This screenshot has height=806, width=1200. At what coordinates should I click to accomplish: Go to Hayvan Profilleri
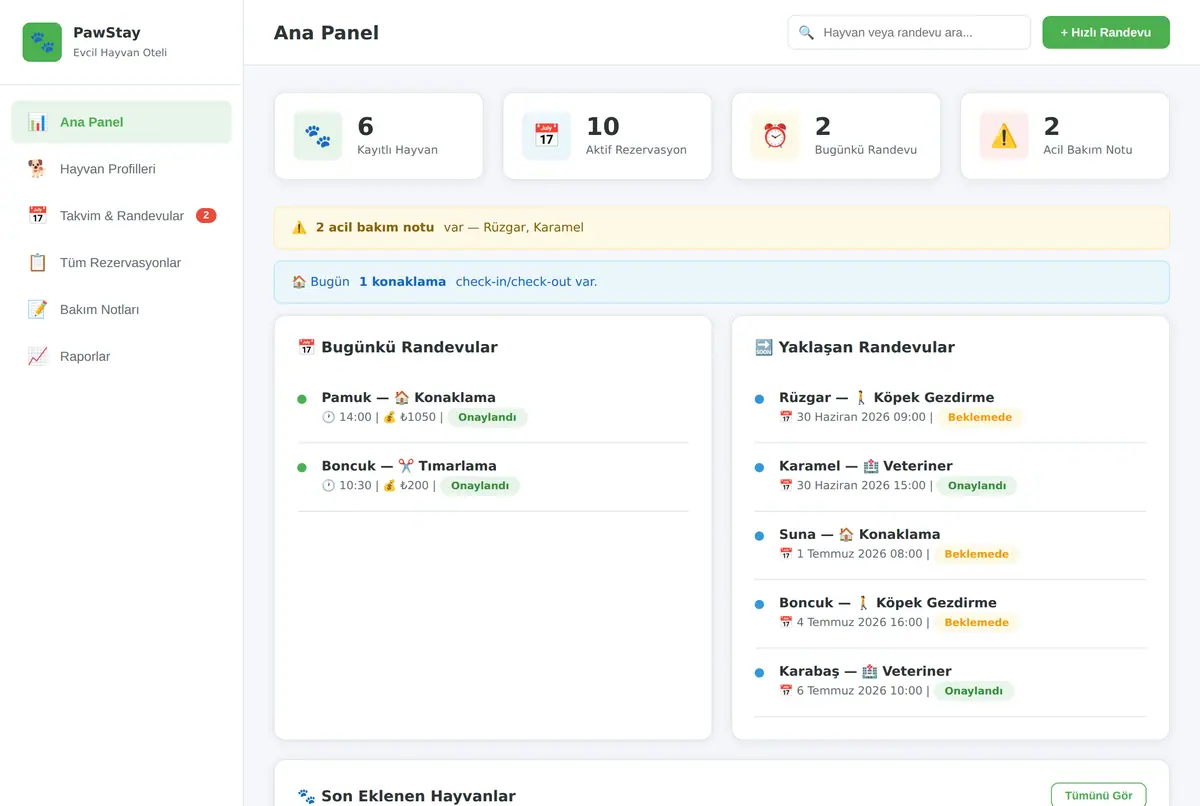pyautogui.click(x=121, y=169)
